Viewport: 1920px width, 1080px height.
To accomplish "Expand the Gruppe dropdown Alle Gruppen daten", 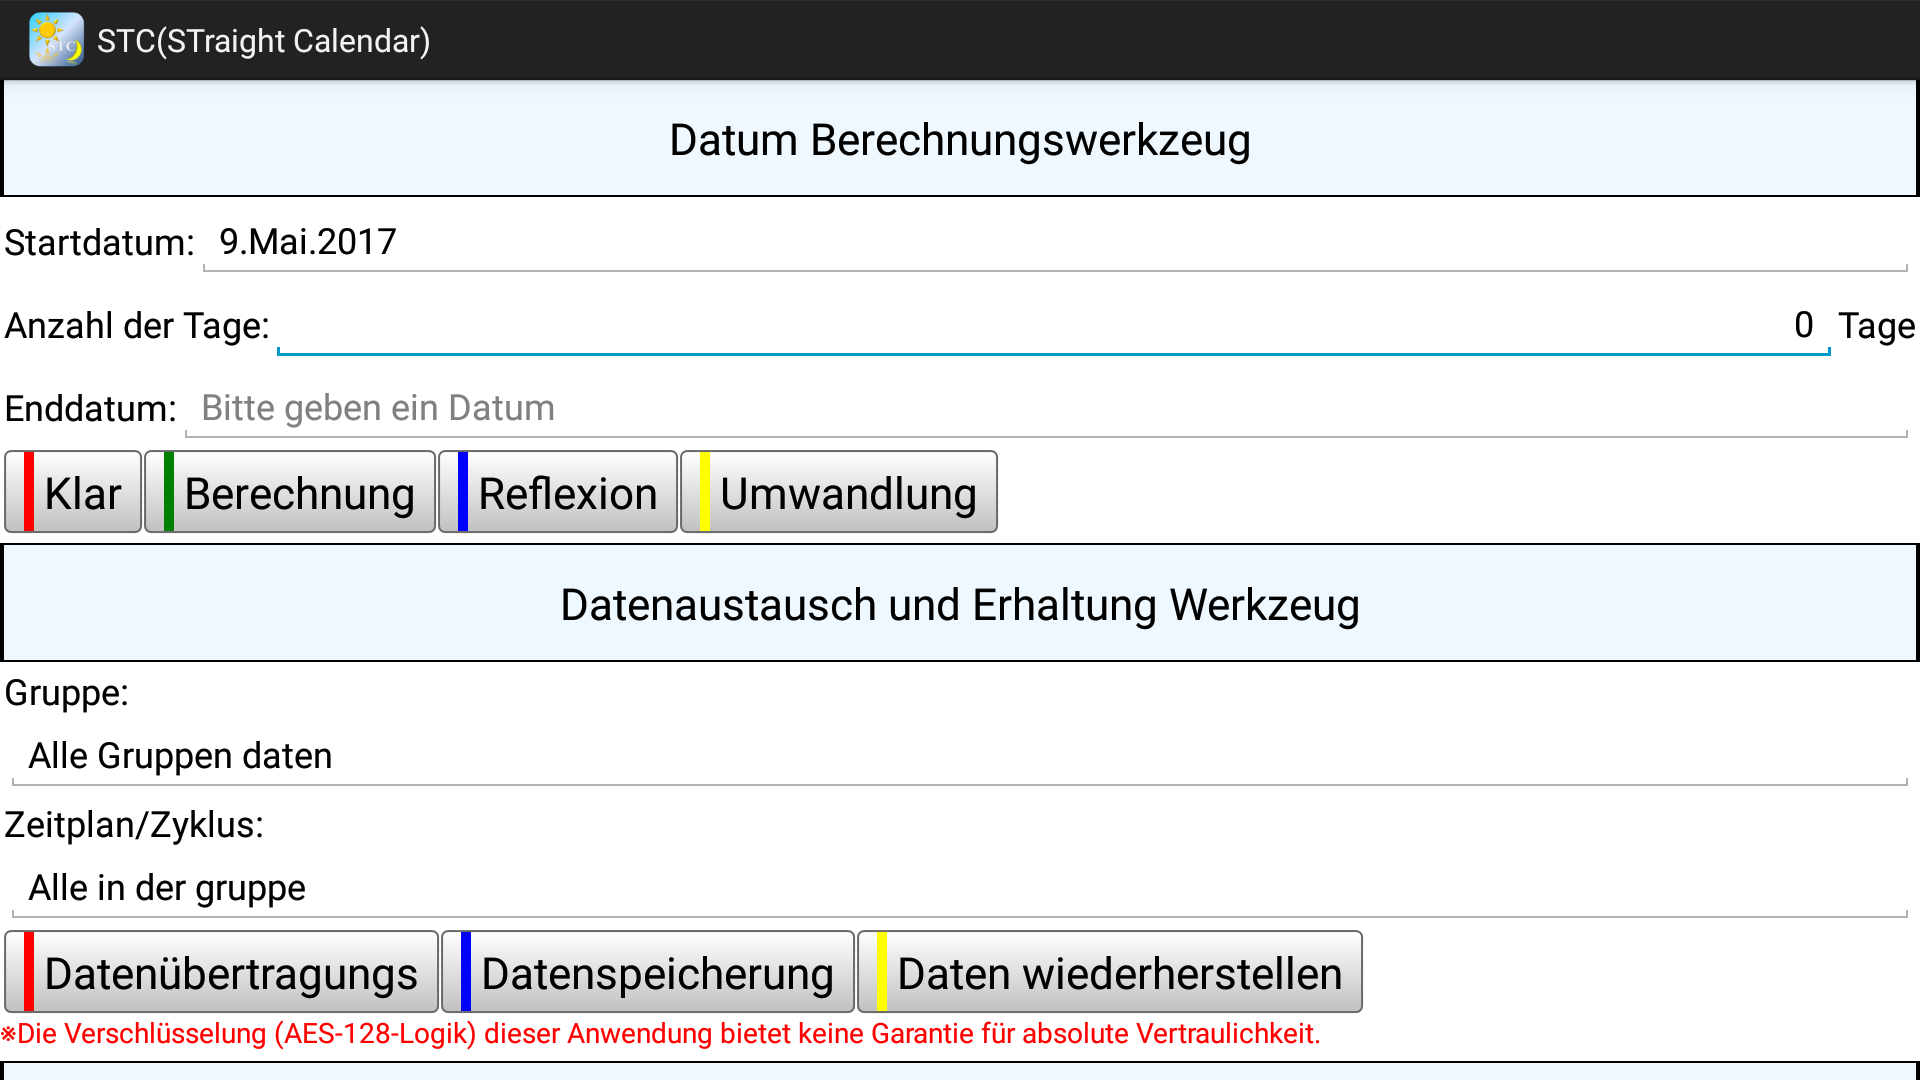I will click(958, 757).
